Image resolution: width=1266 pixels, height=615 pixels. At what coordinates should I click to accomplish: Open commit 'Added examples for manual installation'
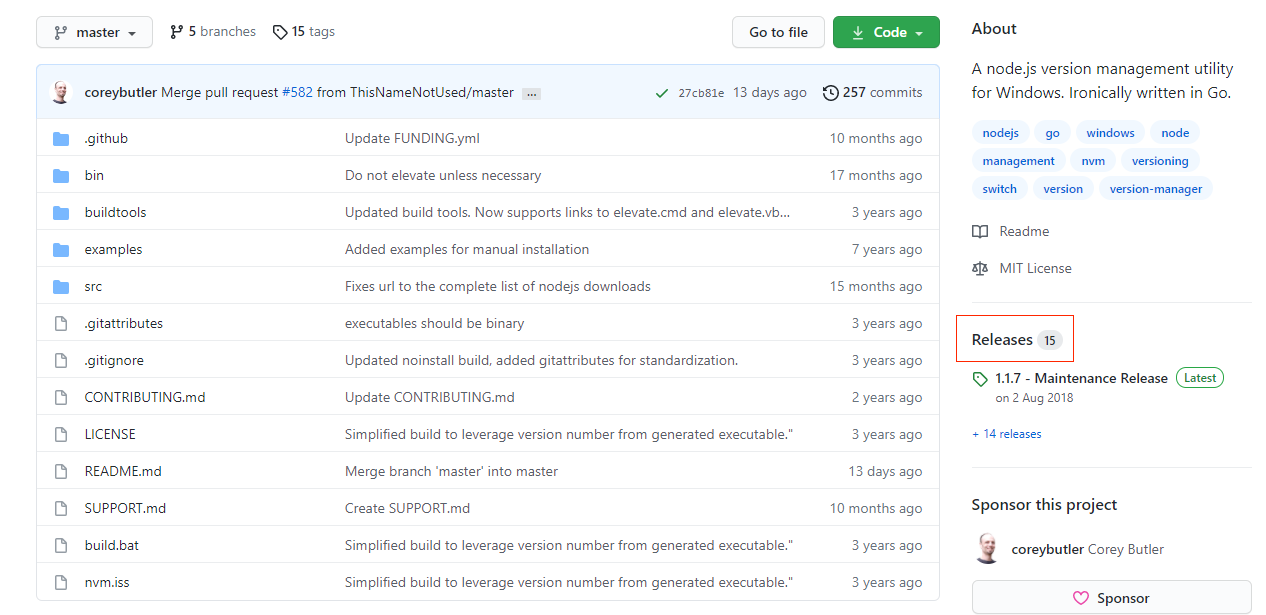tap(467, 249)
